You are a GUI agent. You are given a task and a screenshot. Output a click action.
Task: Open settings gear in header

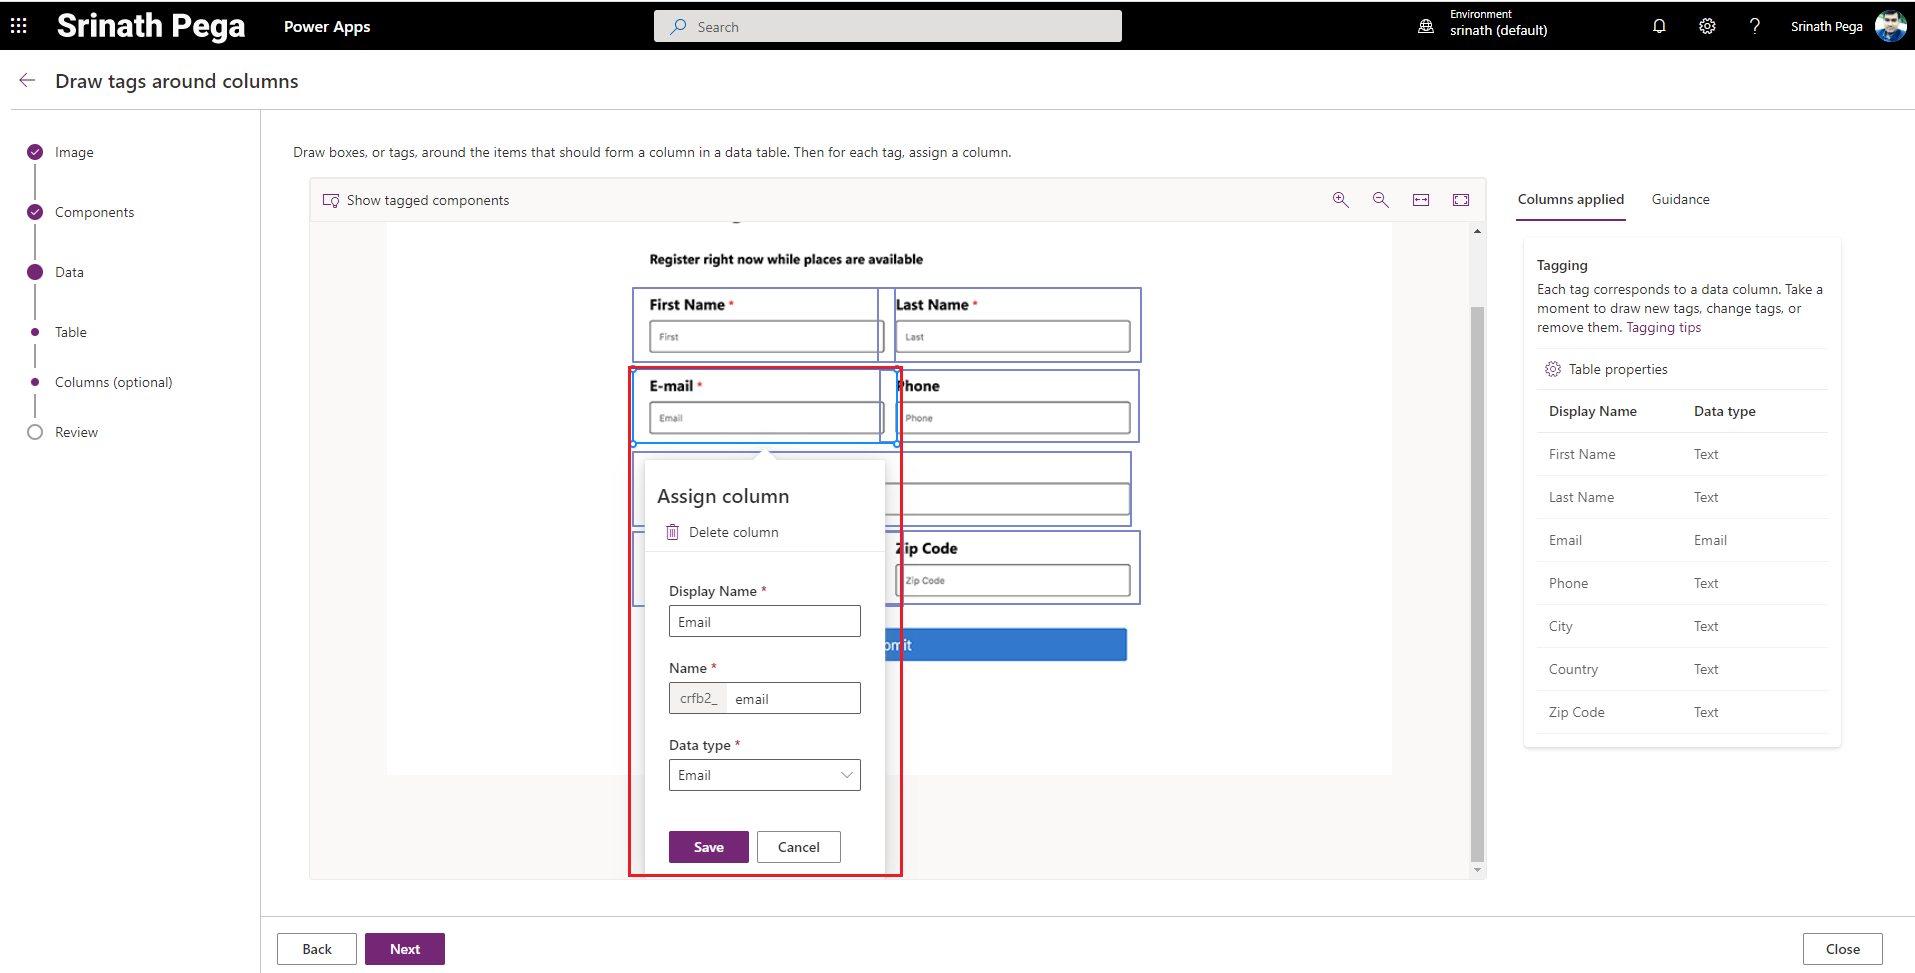tap(1707, 26)
